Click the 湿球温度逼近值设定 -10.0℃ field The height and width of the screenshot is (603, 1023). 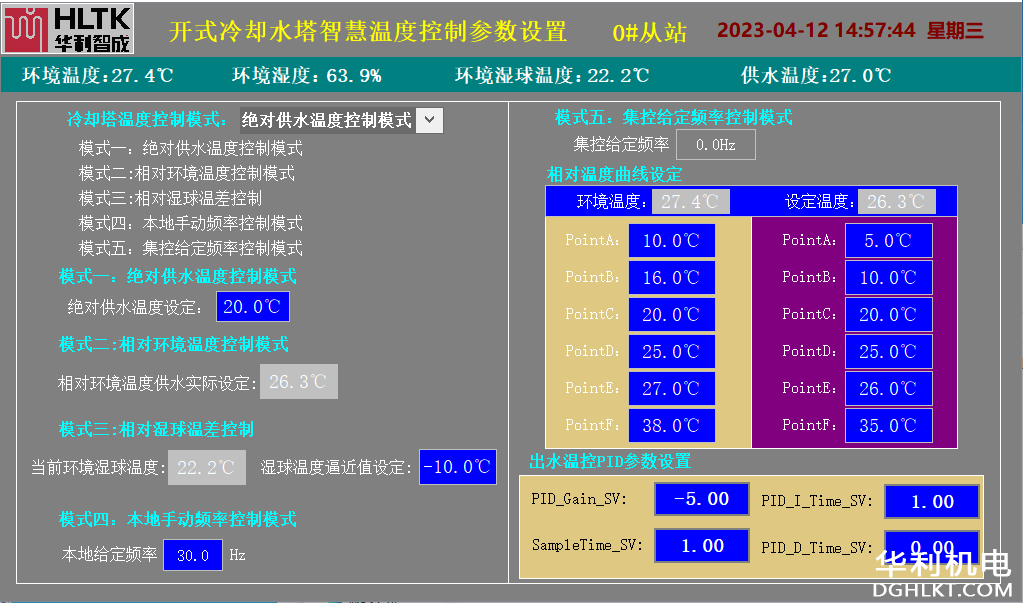tap(457, 467)
